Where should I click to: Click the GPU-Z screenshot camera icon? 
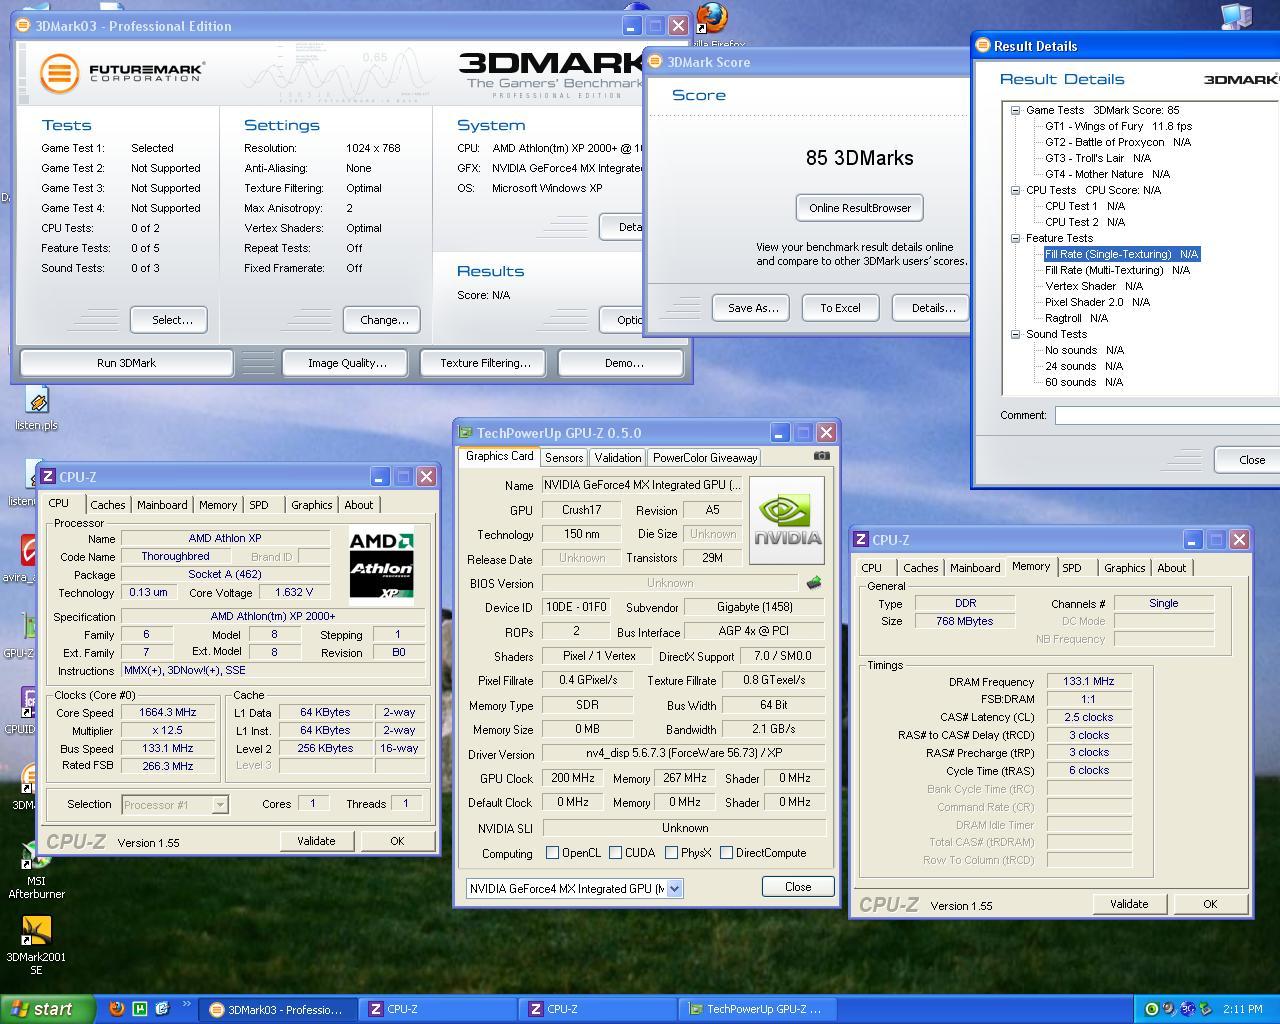[822, 456]
